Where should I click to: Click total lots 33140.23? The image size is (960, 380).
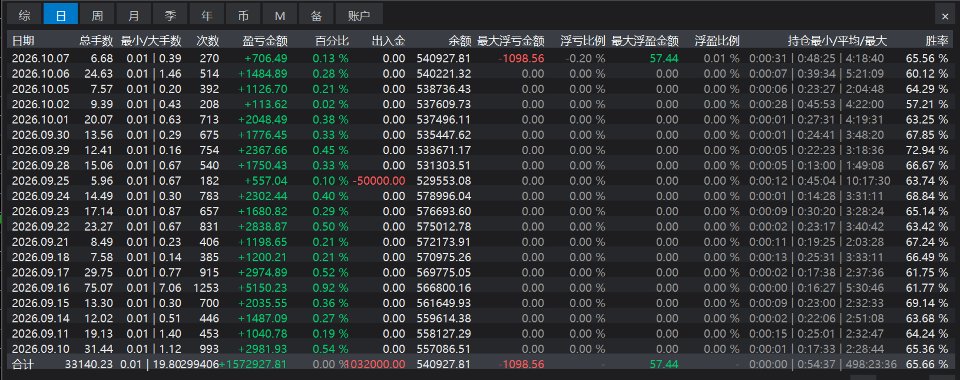[89, 364]
